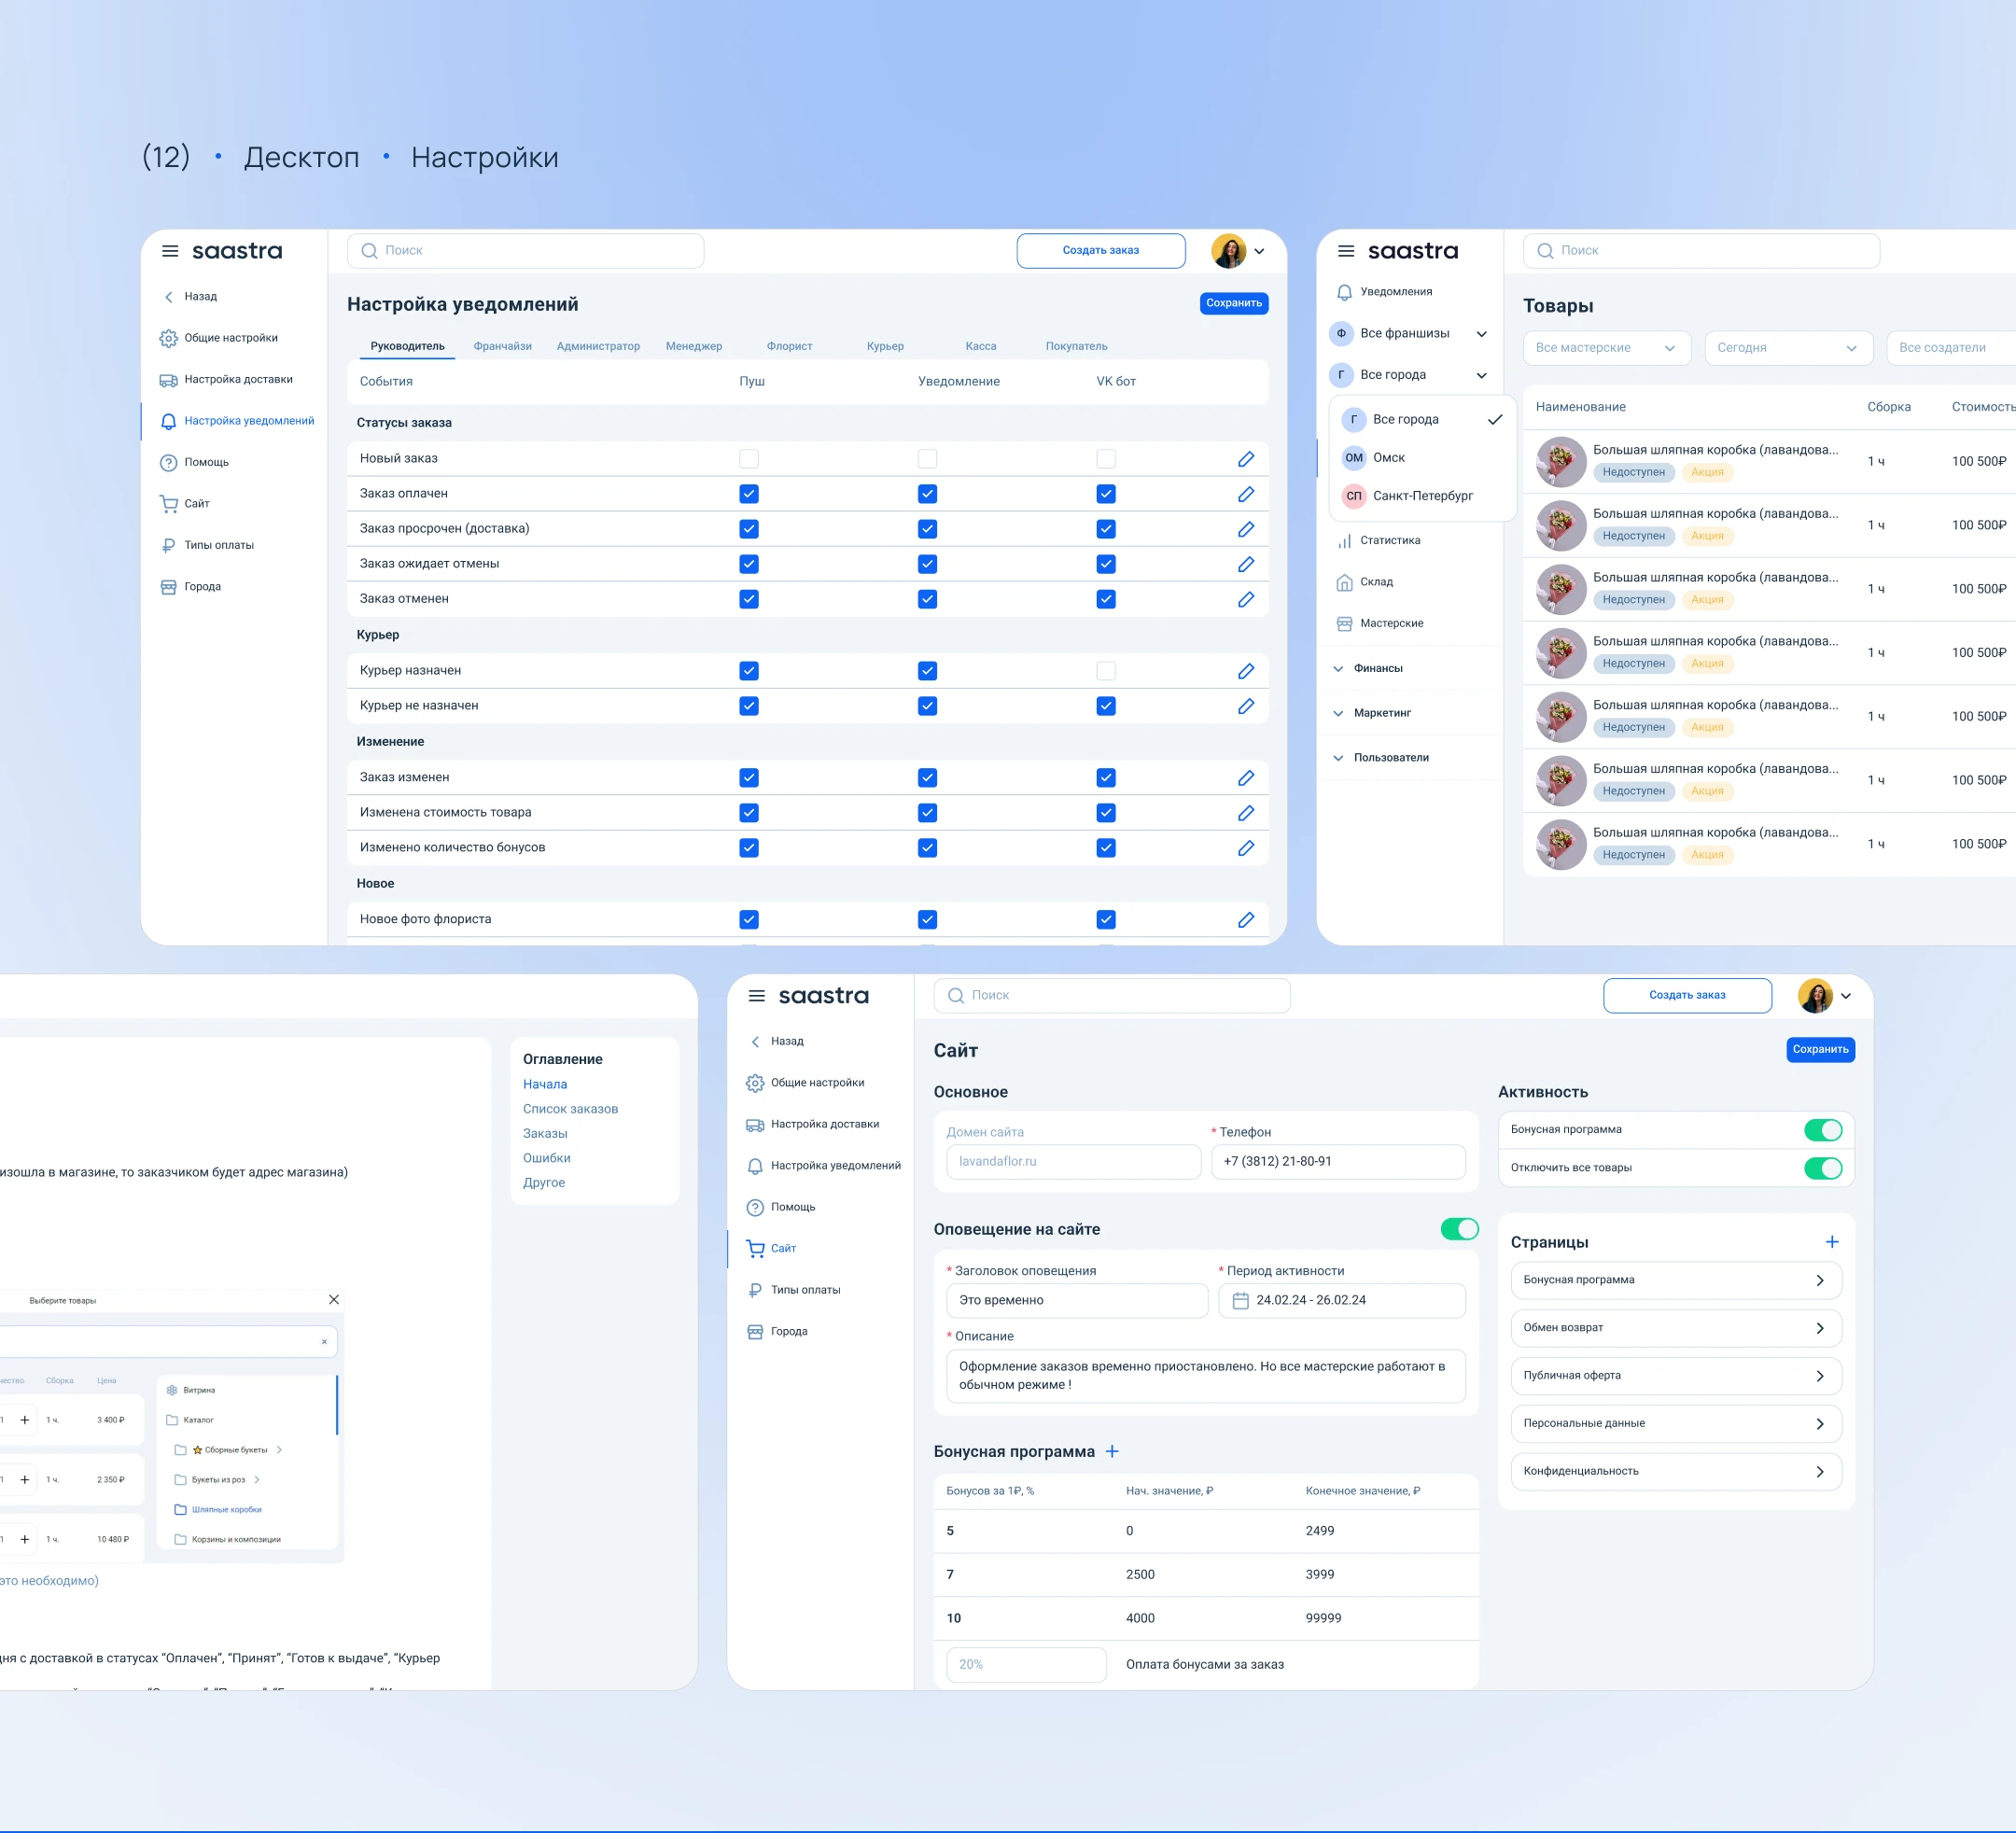Open the Все мастерские dropdown filter
This screenshot has height=1833, width=2016.
1606,348
